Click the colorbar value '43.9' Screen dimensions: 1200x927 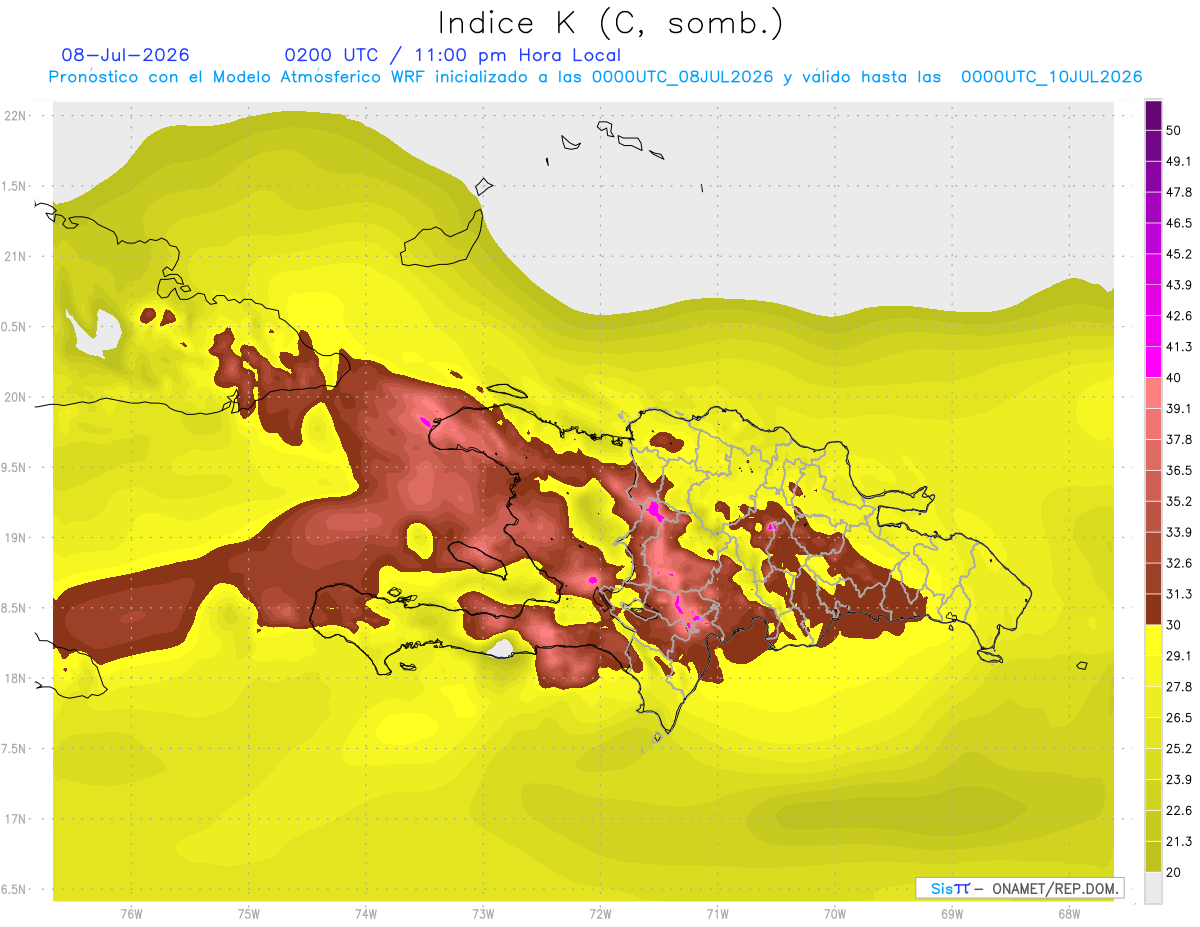coord(1179,285)
